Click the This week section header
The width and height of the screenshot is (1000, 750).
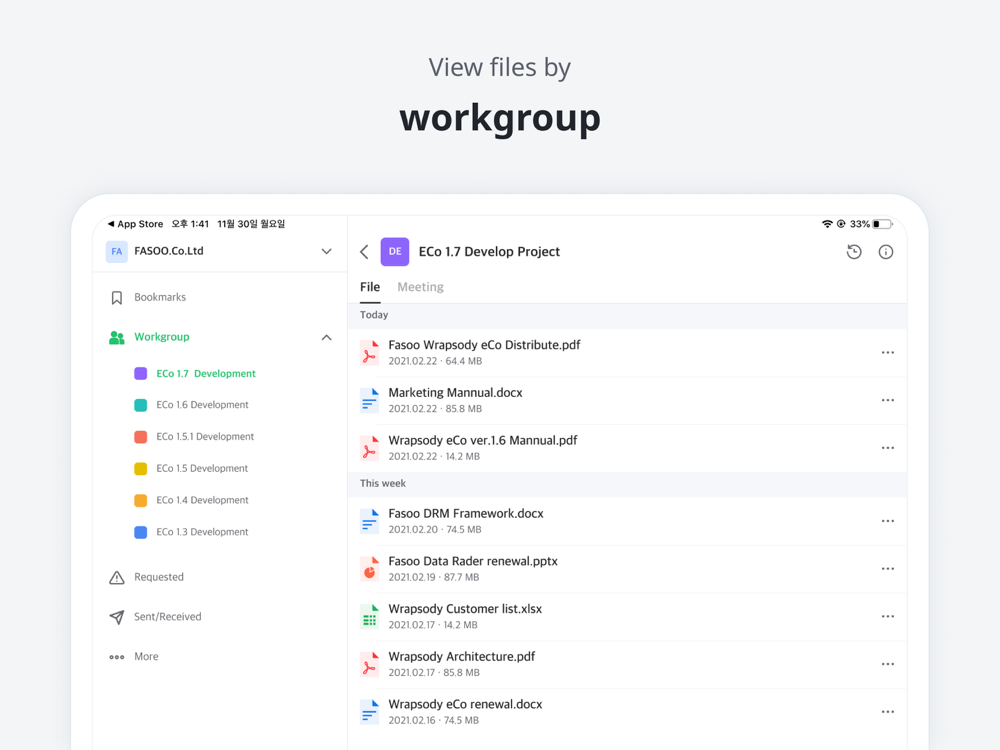(627, 483)
